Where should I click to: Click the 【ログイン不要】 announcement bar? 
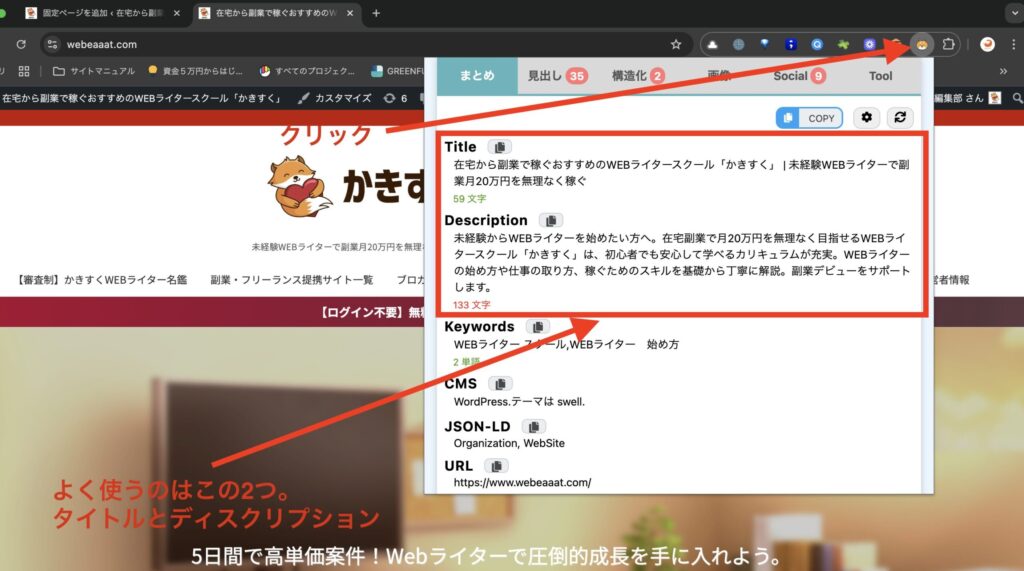tap(370, 312)
